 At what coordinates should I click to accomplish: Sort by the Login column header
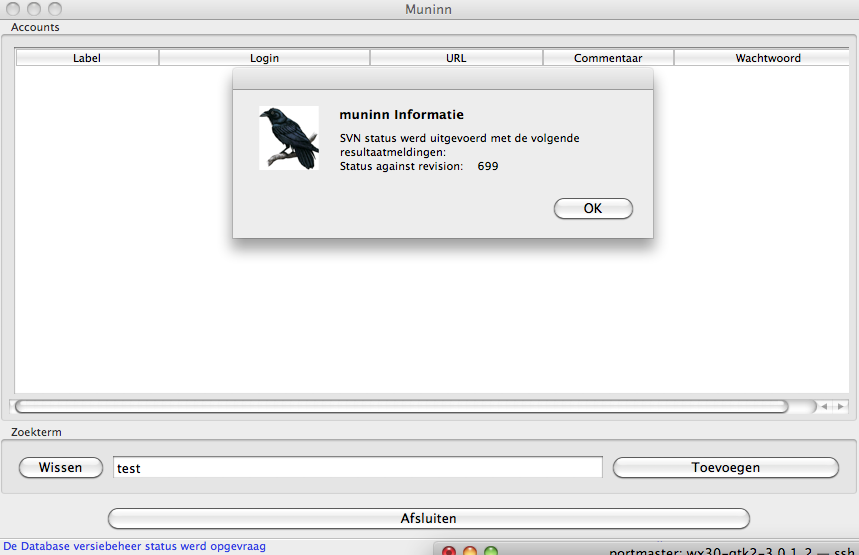265,58
